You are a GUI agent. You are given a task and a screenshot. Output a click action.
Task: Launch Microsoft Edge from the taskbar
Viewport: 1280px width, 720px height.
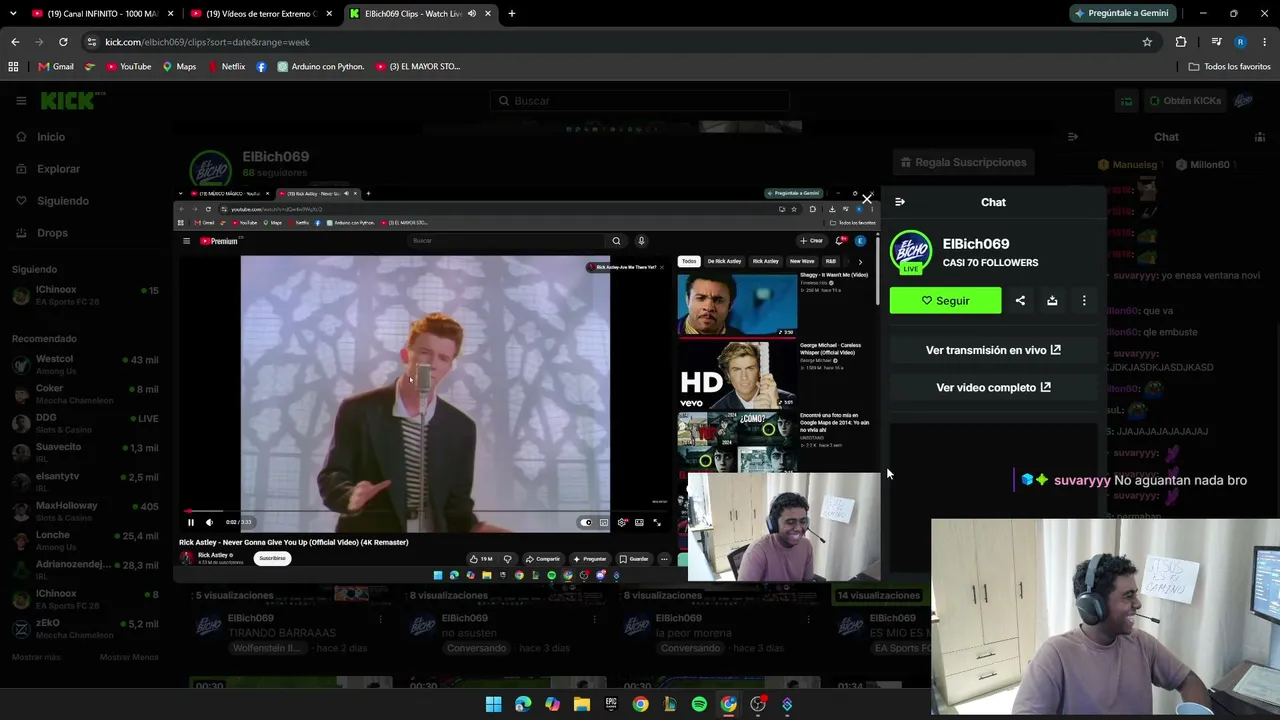523,704
